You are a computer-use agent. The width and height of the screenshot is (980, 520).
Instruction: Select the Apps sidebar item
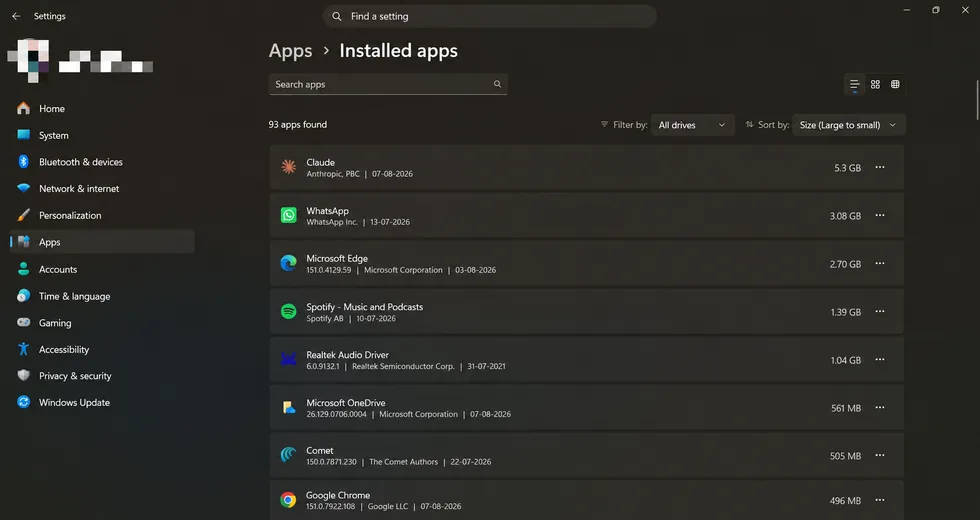tap(102, 242)
